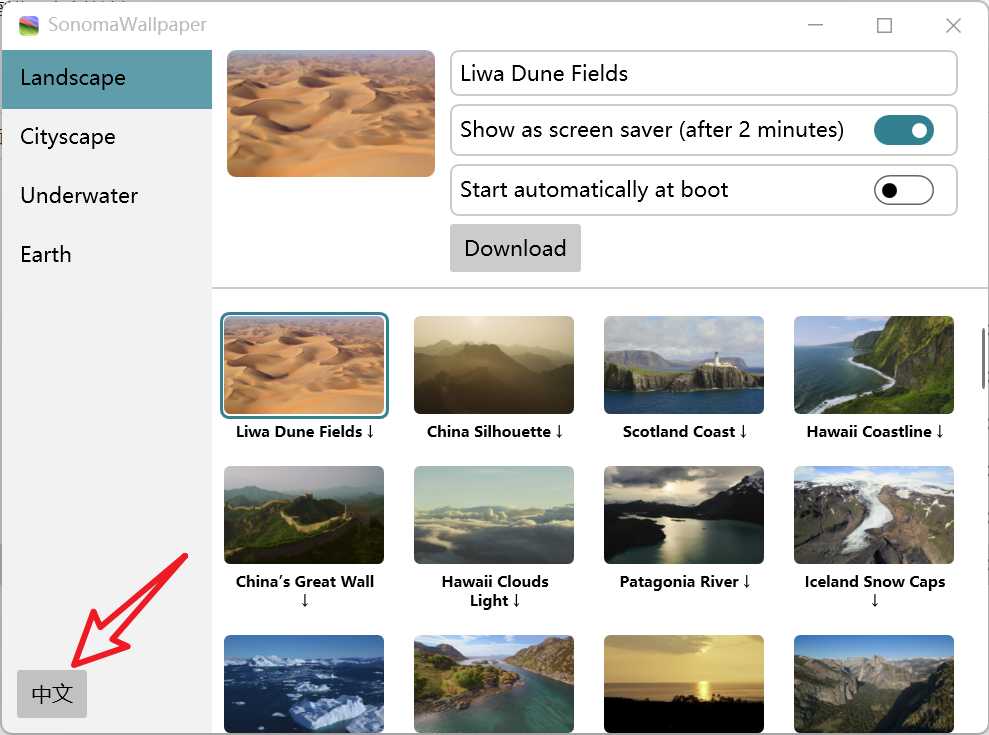This screenshot has width=989, height=735.
Task: Switch language with the 中文 button
Action: [52, 693]
